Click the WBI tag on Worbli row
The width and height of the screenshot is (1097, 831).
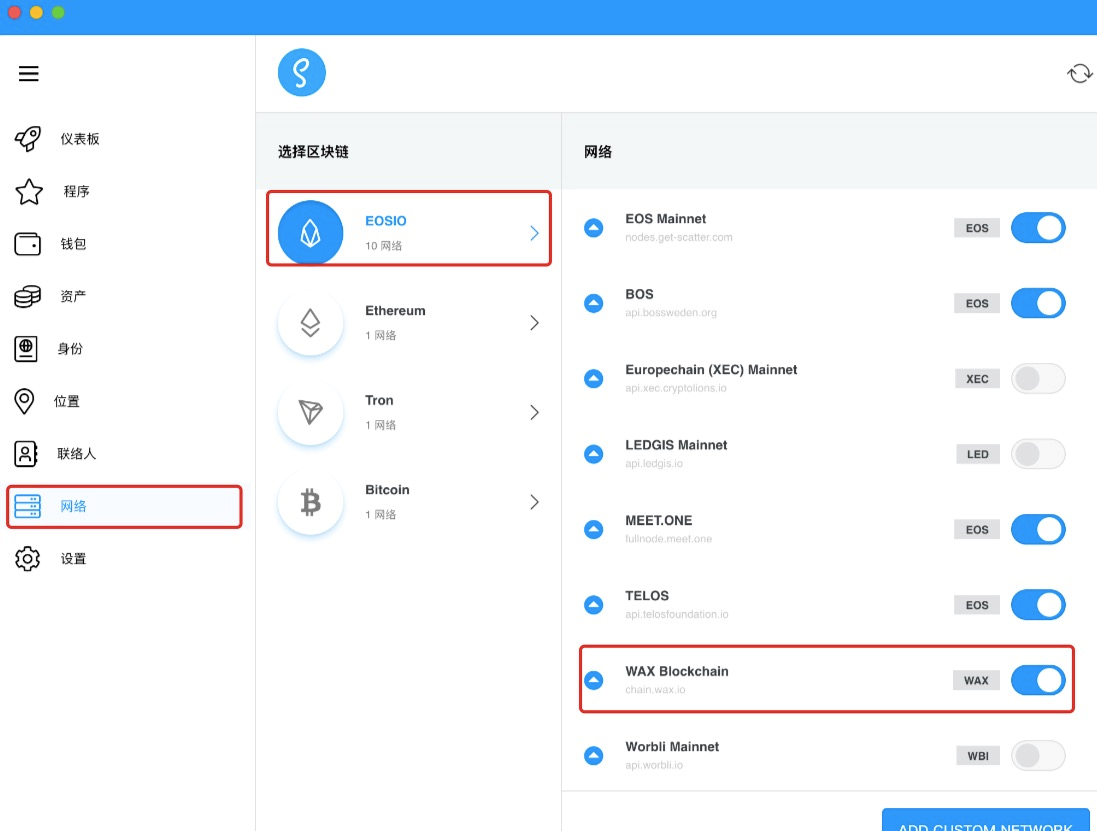click(x=978, y=755)
